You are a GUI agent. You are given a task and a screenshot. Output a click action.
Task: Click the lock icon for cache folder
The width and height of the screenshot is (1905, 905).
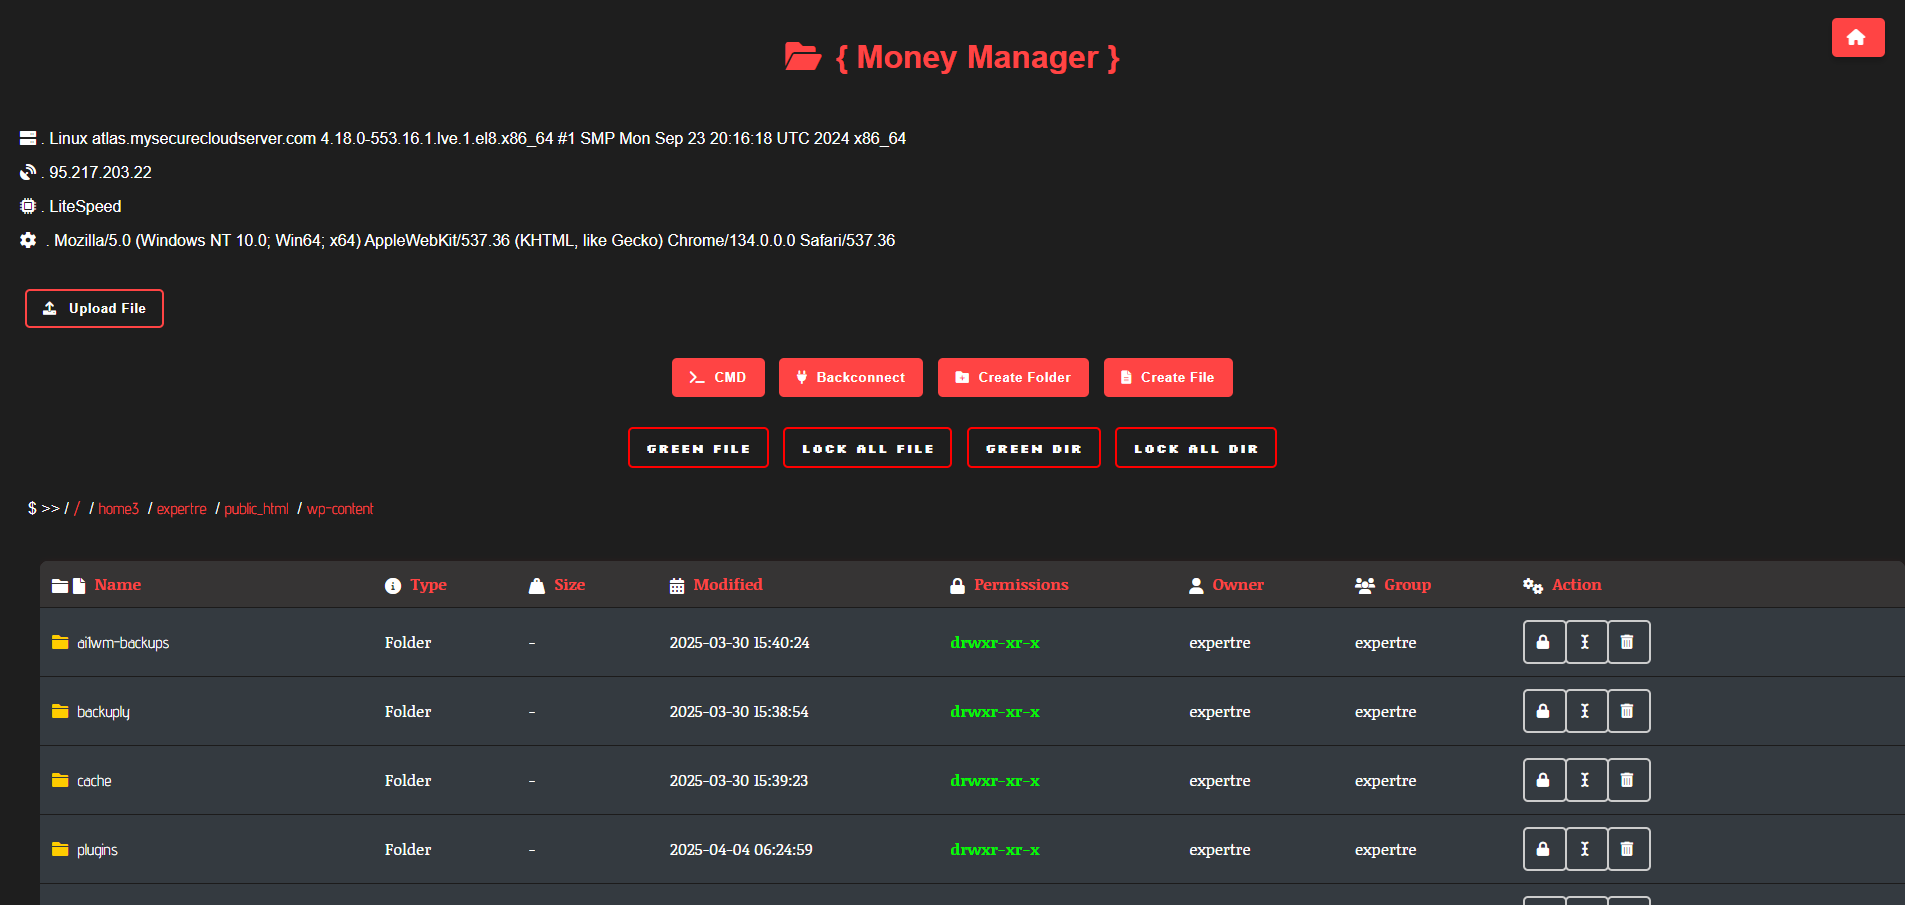coord(1543,780)
